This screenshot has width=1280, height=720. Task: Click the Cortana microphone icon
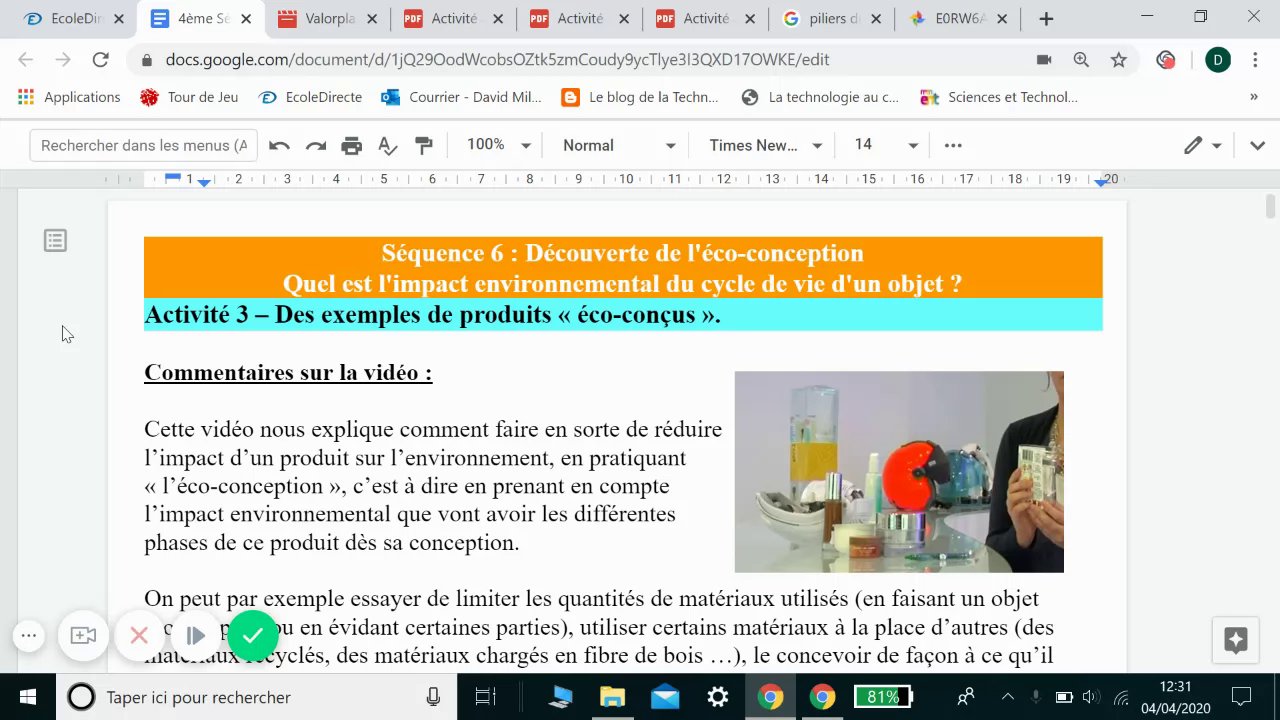tap(433, 697)
